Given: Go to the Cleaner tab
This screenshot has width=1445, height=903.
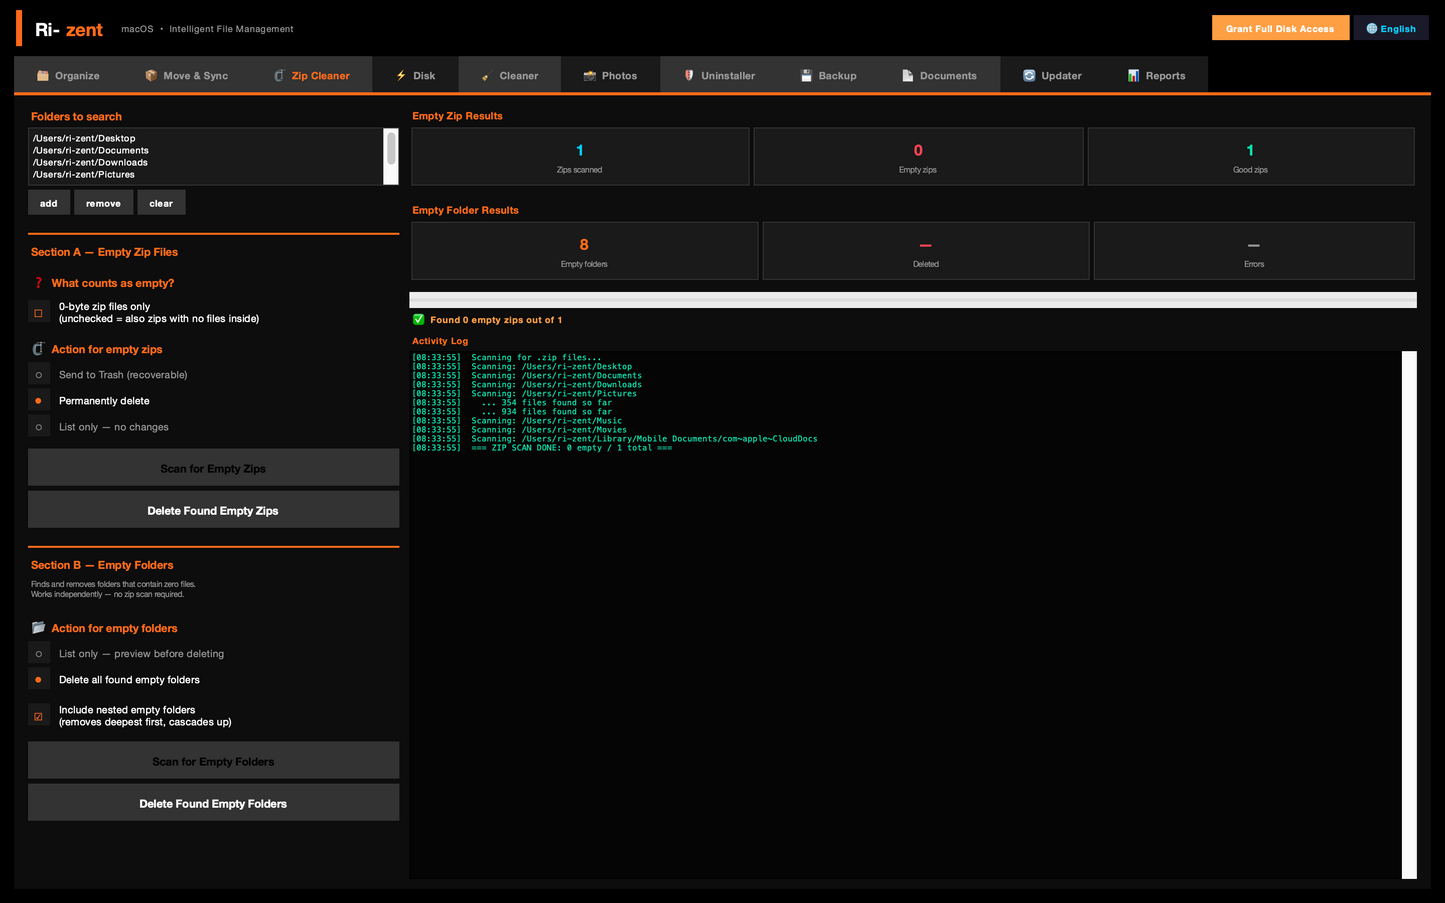Looking at the screenshot, I should pos(510,75).
